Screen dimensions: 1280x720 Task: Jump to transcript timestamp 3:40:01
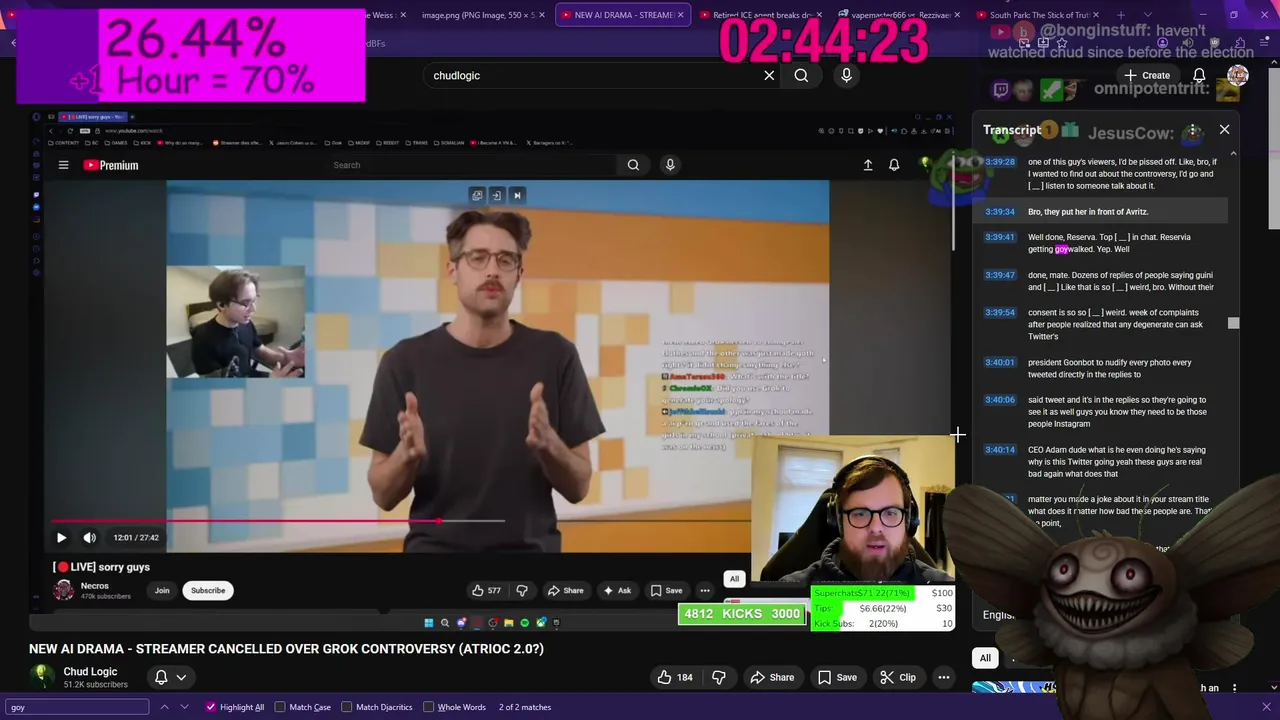[1000, 362]
